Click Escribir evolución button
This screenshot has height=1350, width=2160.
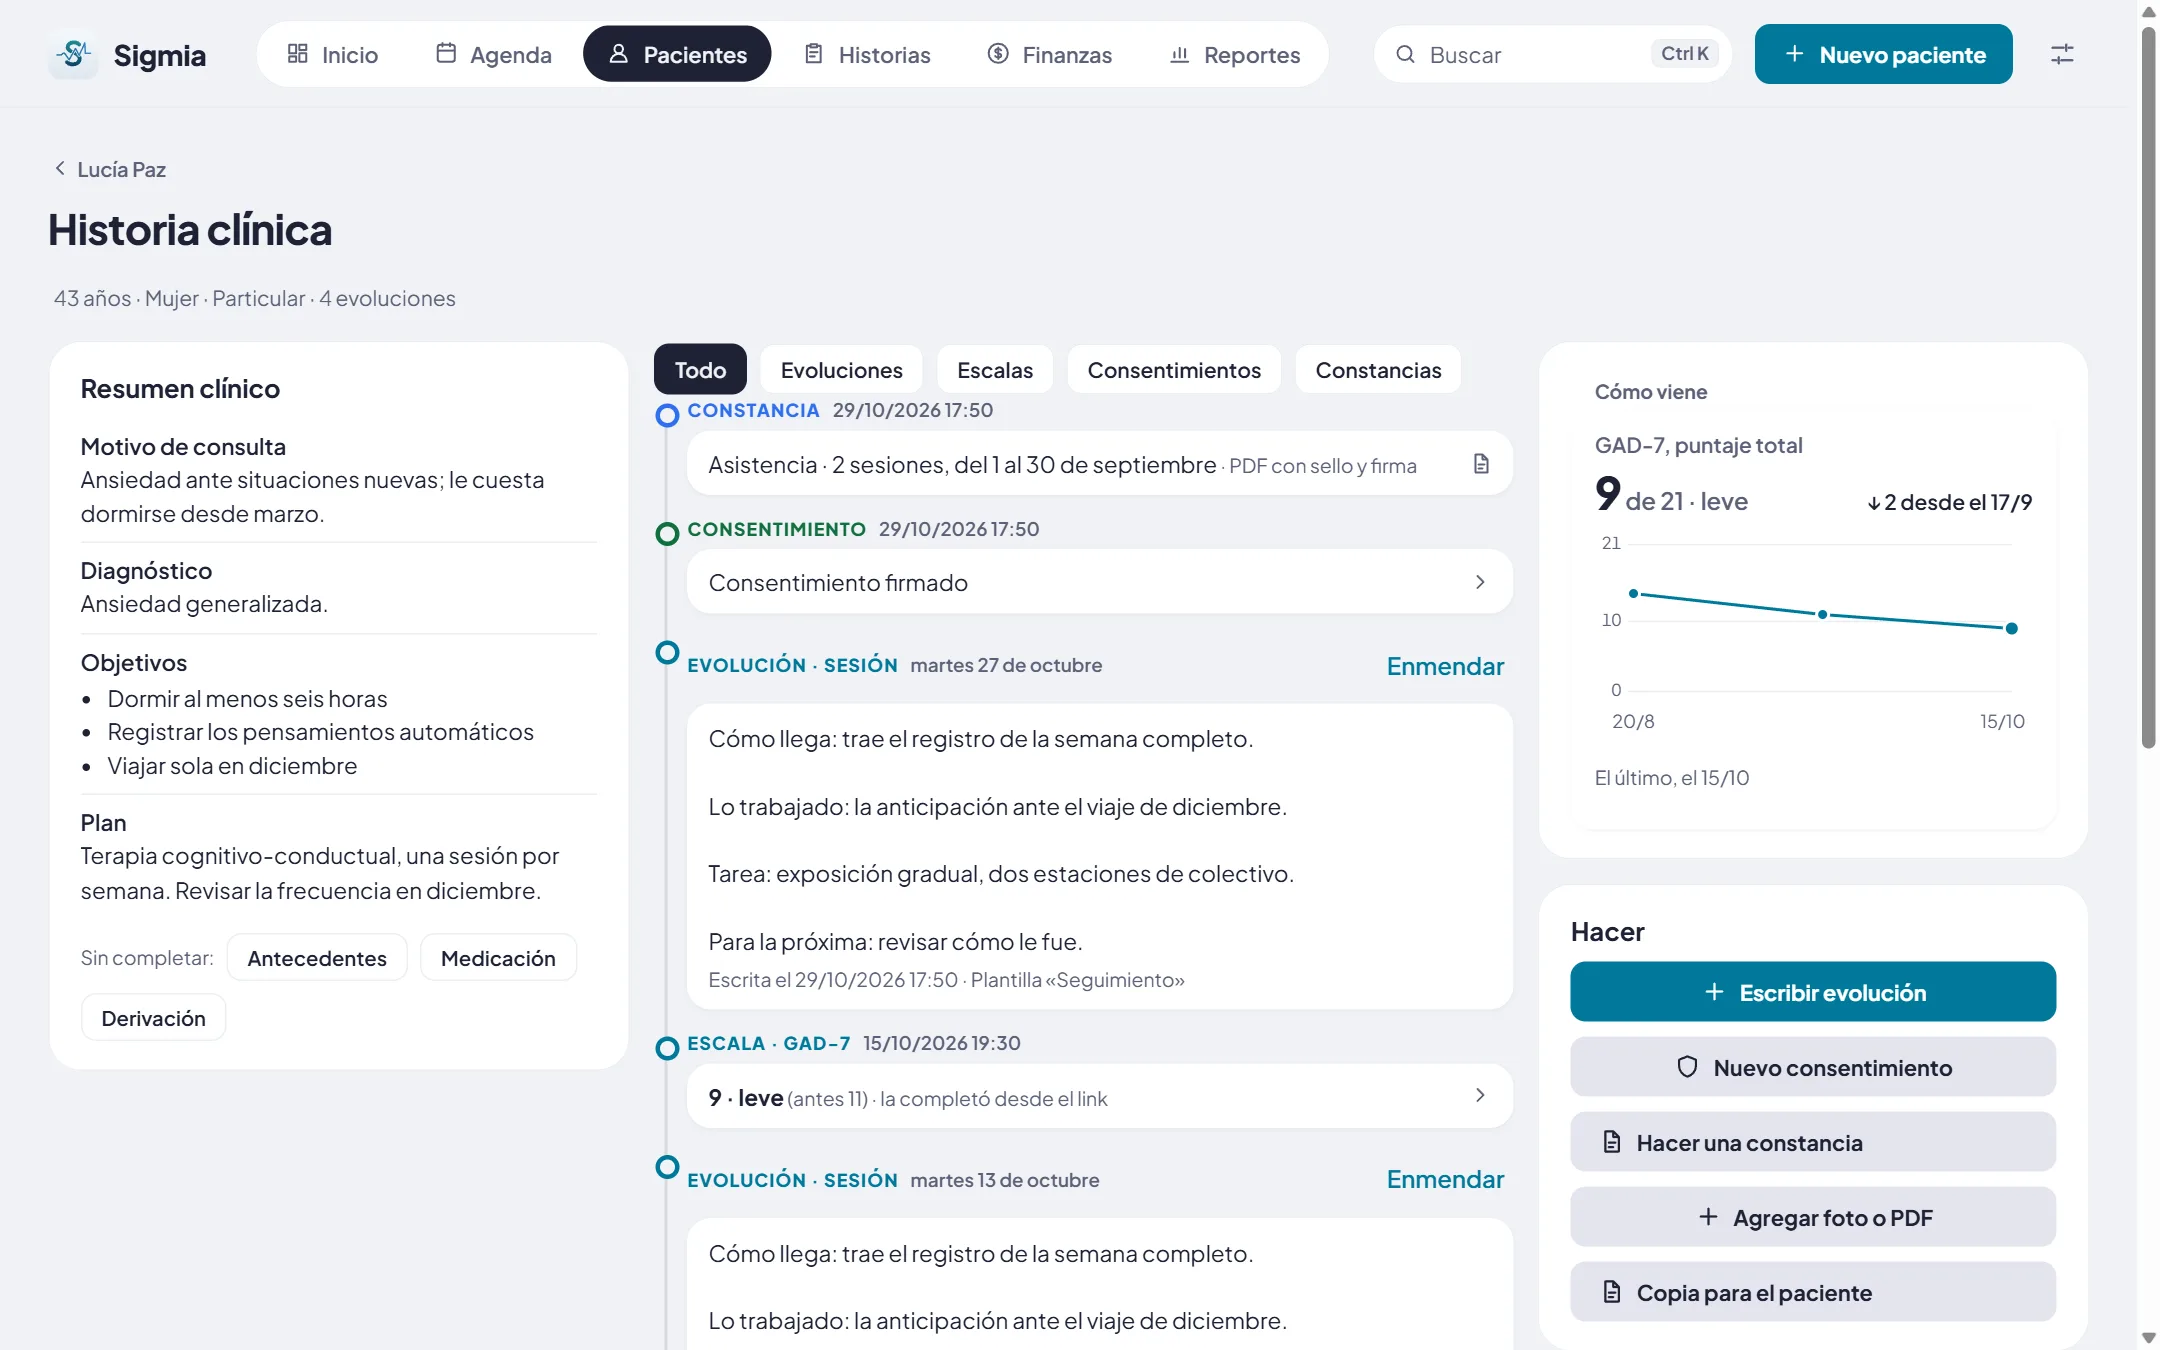1813,992
